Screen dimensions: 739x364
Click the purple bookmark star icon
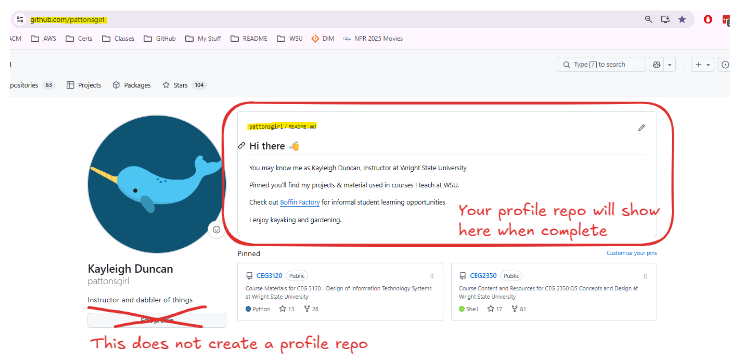682,19
